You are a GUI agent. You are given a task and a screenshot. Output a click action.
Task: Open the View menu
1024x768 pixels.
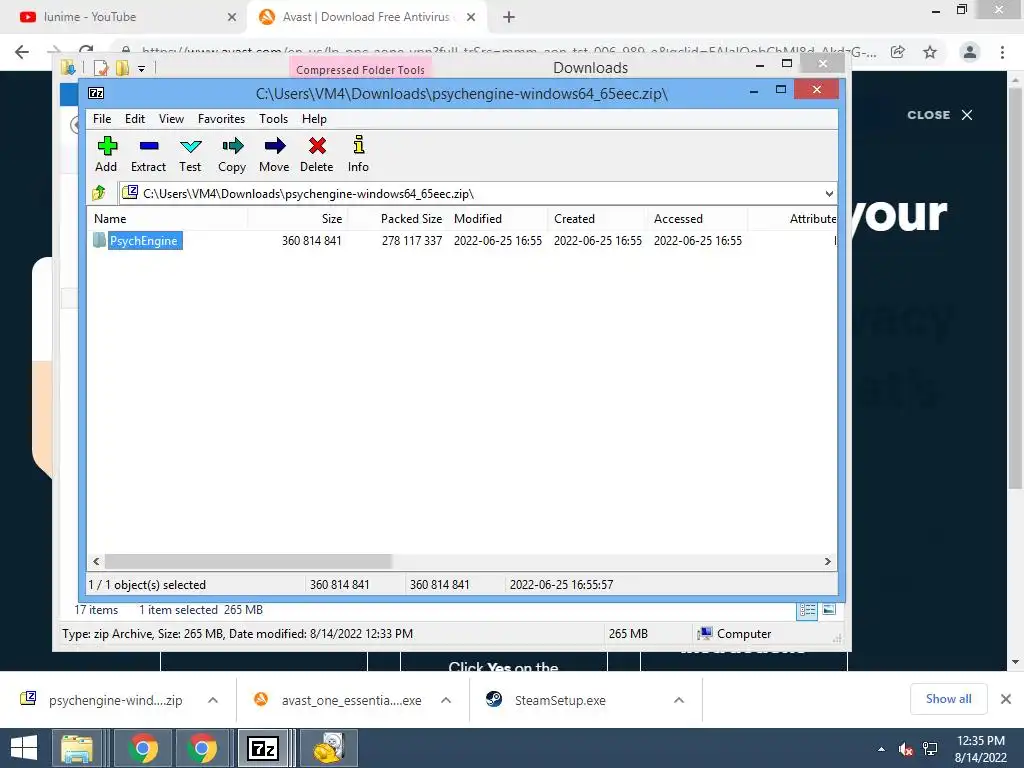pyautogui.click(x=171, y=119)
